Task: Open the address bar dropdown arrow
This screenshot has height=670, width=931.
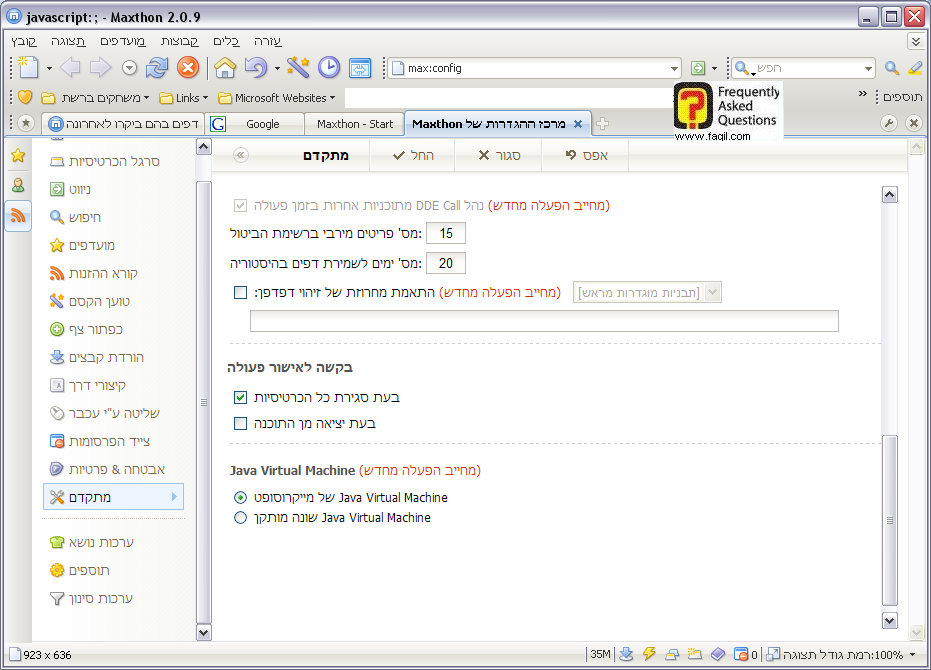Action: pyautogui.click(x=675, y=68)
